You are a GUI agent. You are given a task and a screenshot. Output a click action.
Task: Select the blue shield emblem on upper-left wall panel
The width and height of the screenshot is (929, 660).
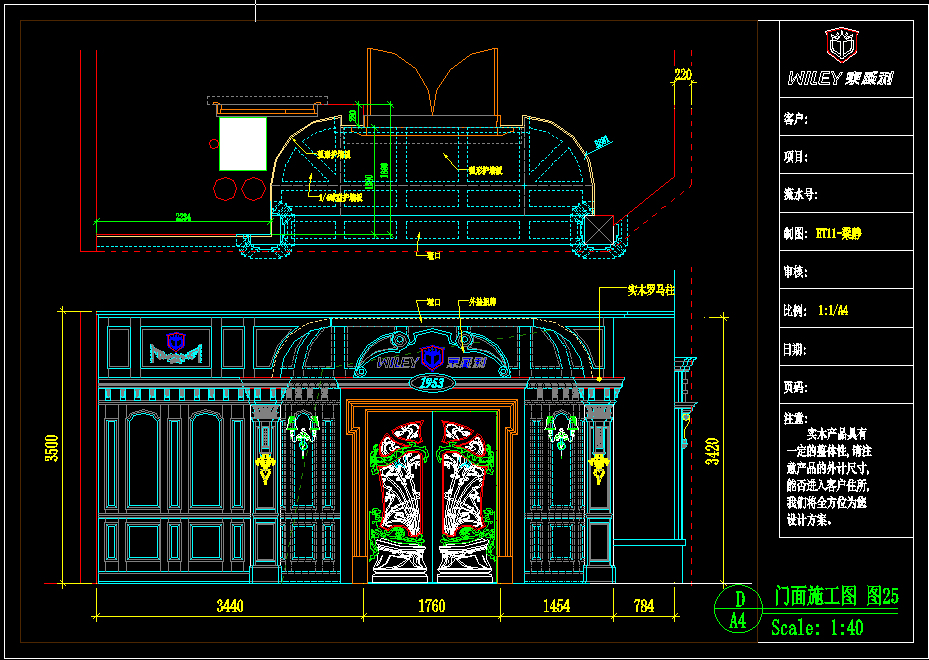(x=176, y=340)
